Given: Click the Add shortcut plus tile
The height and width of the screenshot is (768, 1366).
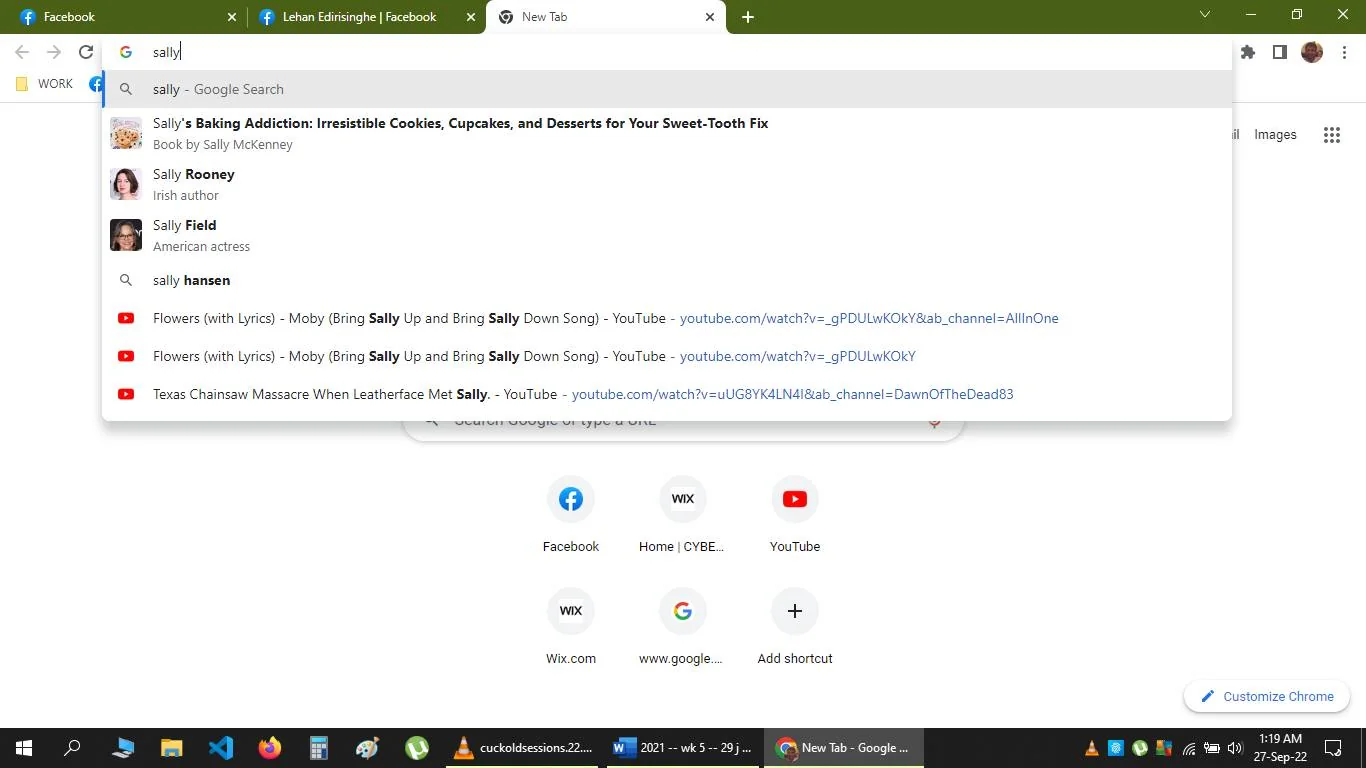Looking at the screenshot, I should click(x=795, y=626).
